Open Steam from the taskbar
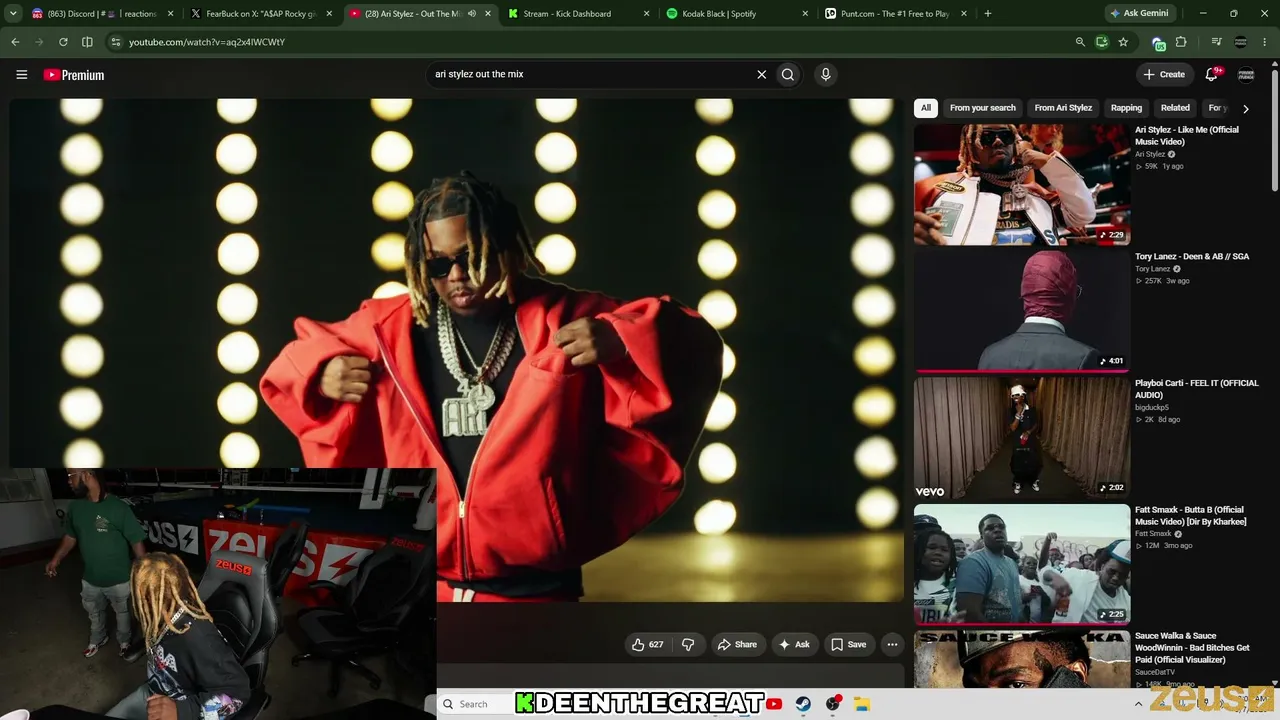This screenshot has height=720, width=1280. 803,704
